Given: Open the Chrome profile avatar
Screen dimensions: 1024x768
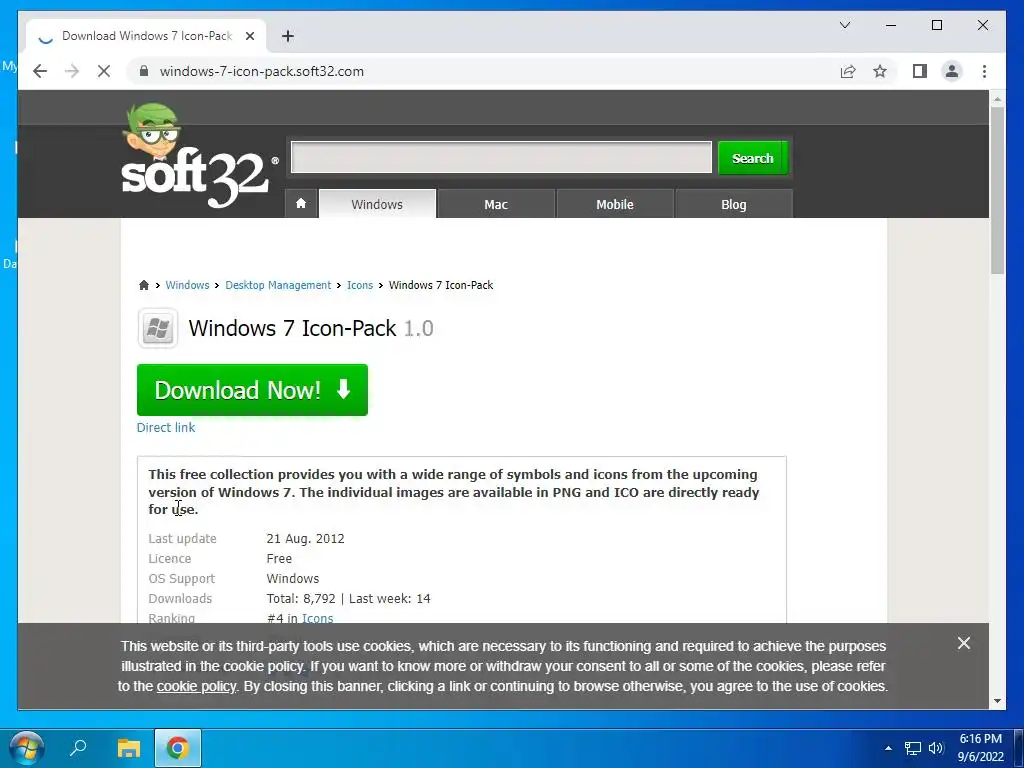Looking at the screenshot, I should tap(952, 71).
